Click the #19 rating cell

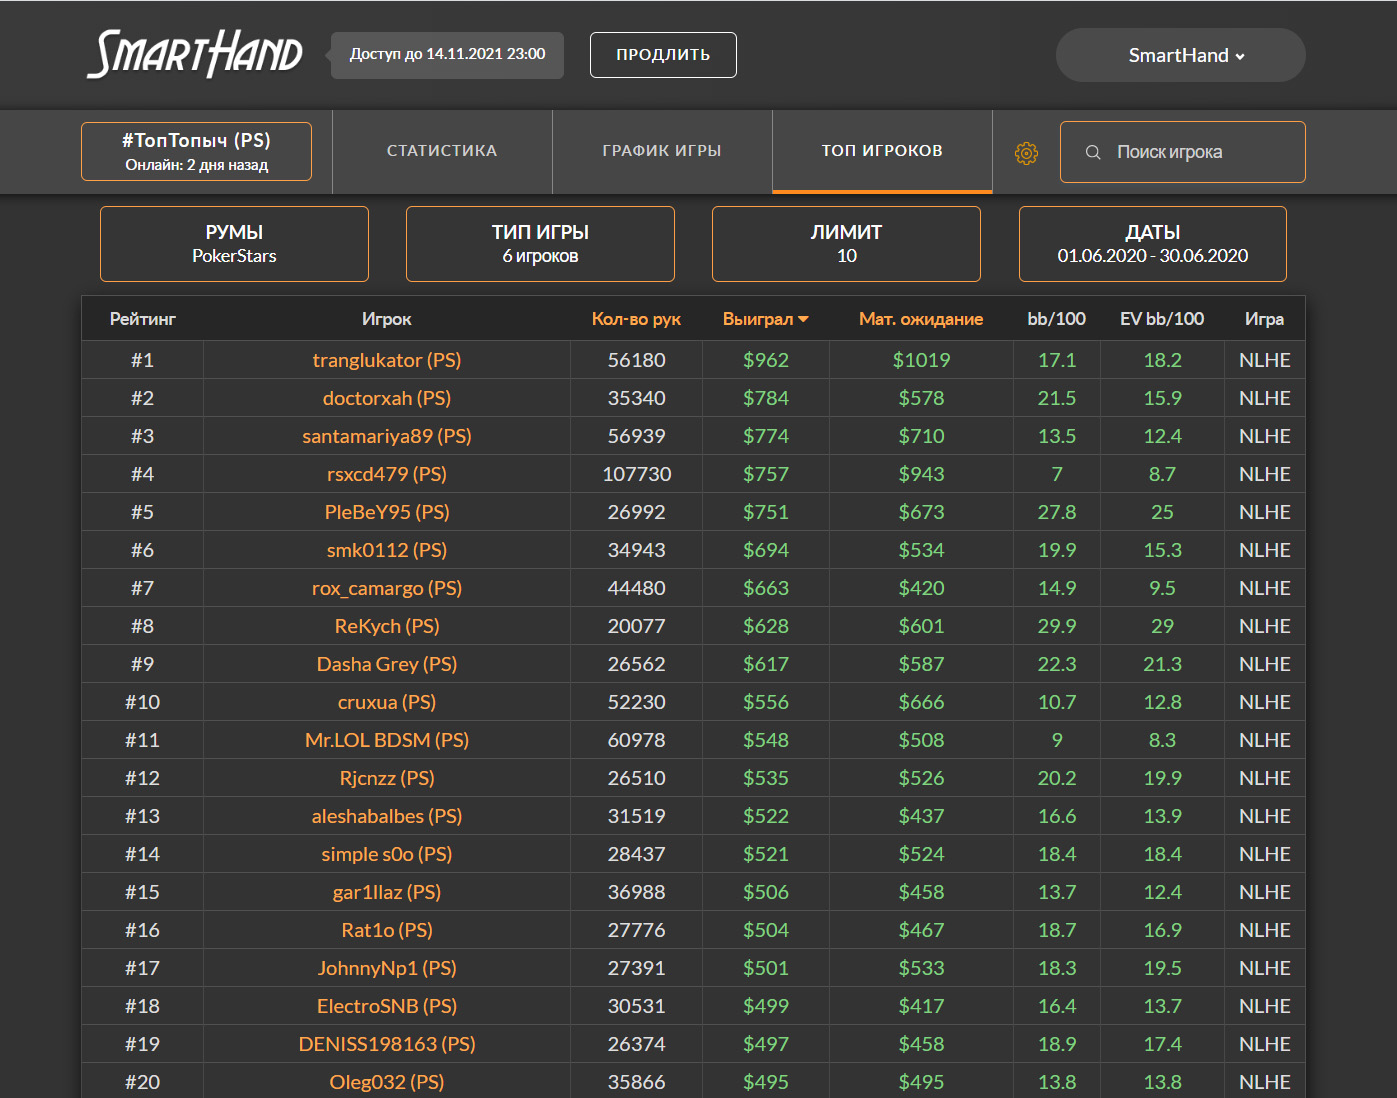coord(142,1044)
